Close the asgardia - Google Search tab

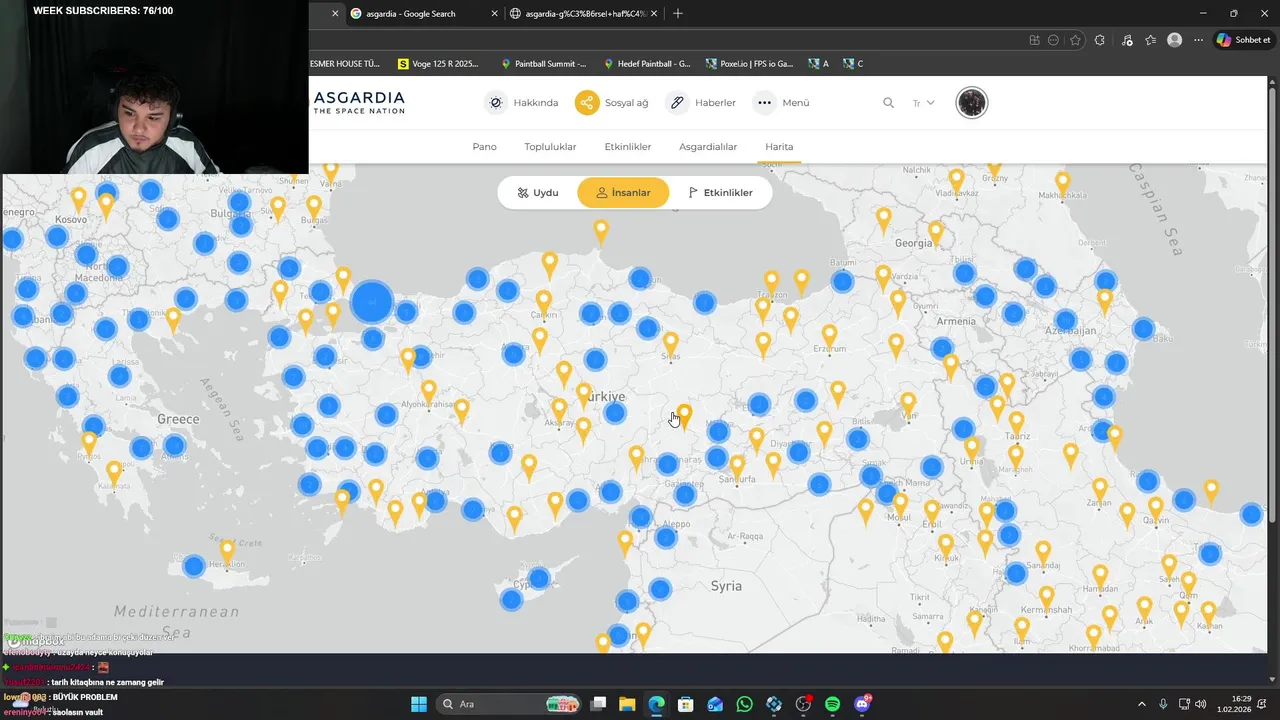(x=494, y=13)
